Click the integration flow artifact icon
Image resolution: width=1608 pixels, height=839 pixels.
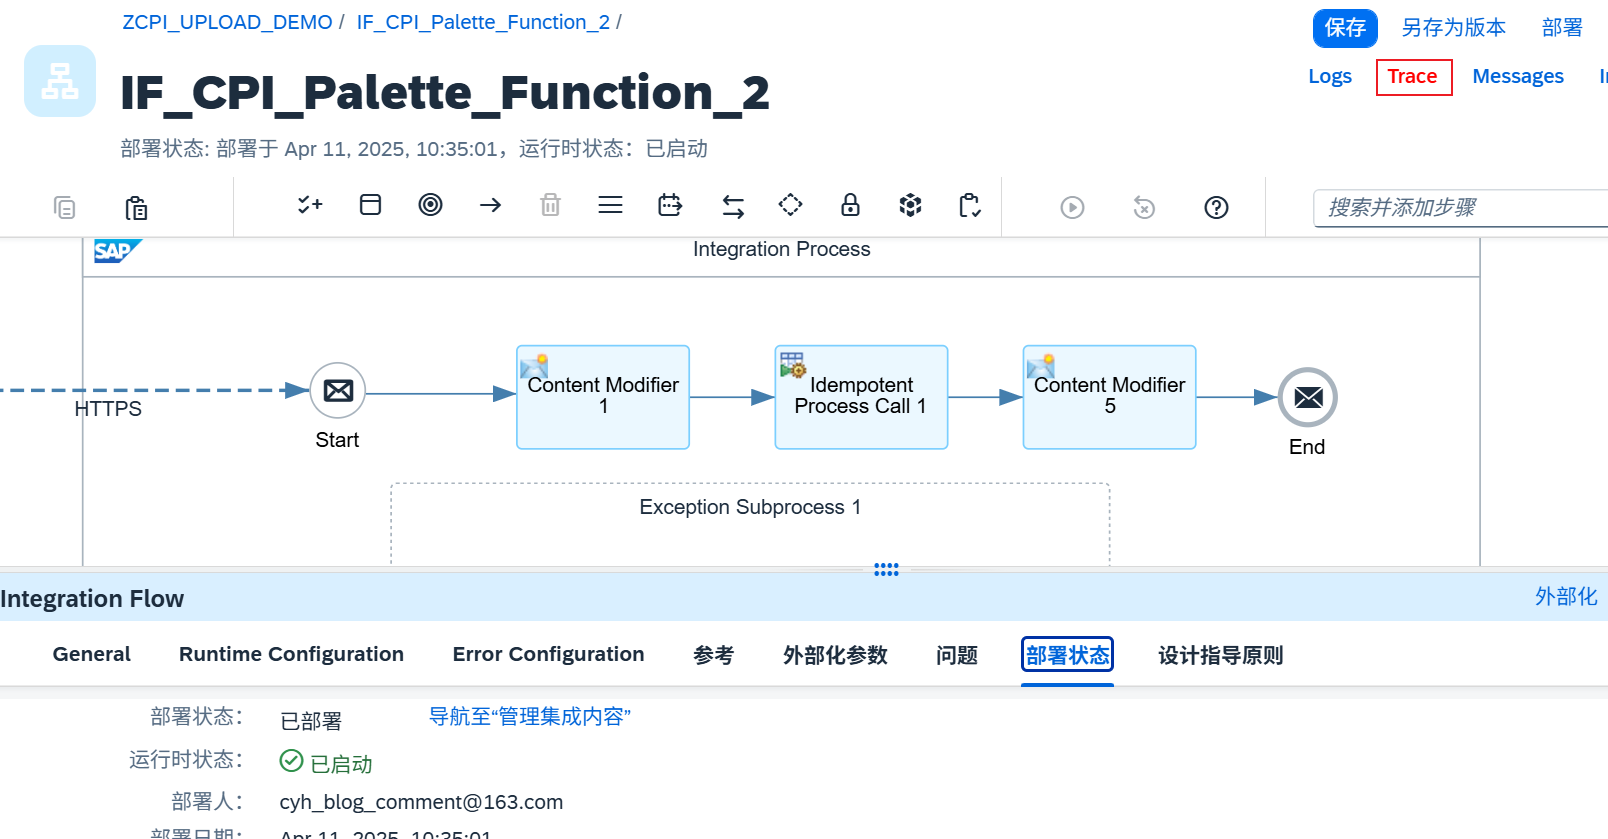coord(60,81)
